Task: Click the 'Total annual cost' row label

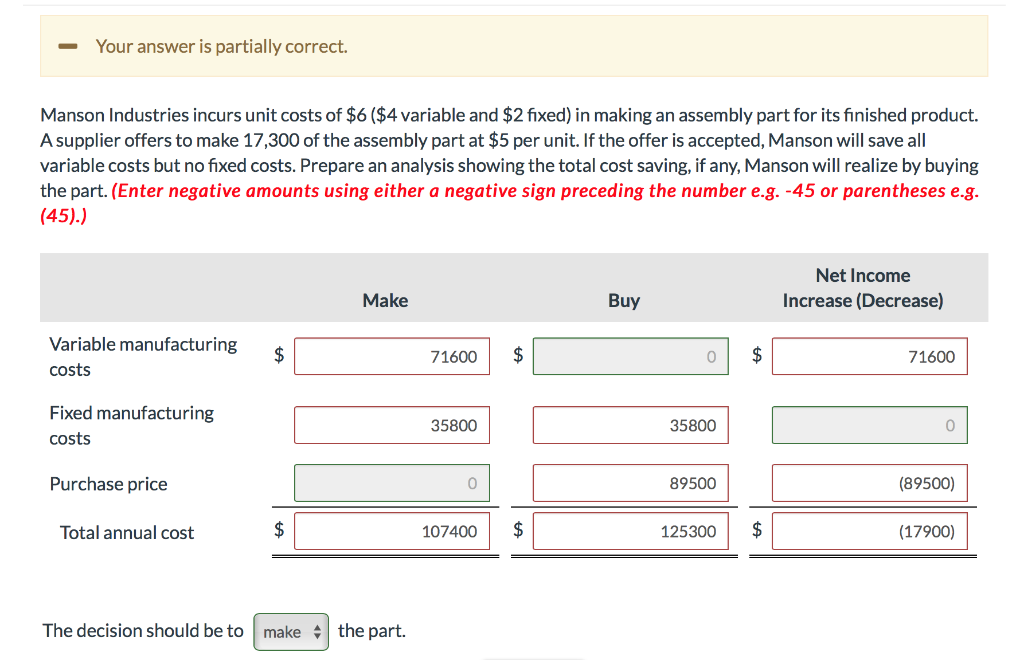Action: tap(126, 532)
